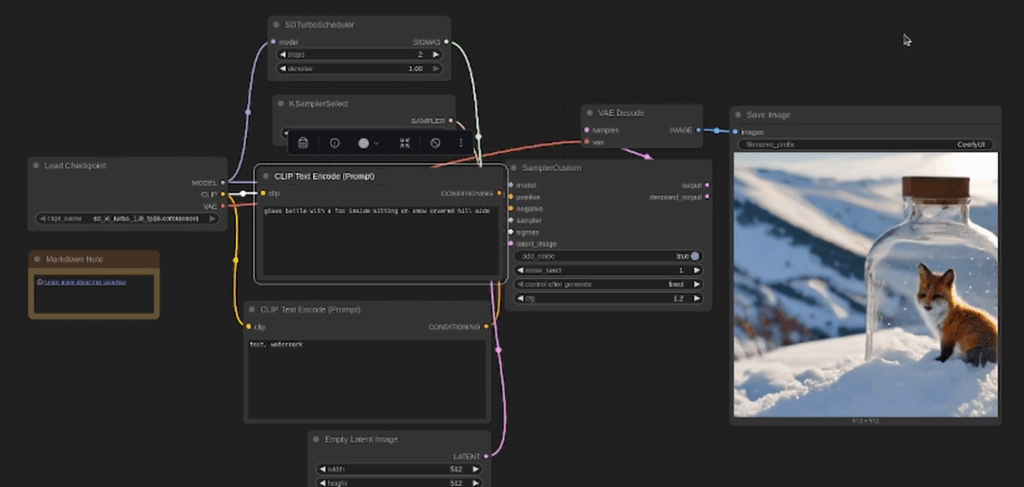The width and height of the screenshot is (1024, 487).
Task: Increase the cfg value with right arrow
Action: point(697,298)
